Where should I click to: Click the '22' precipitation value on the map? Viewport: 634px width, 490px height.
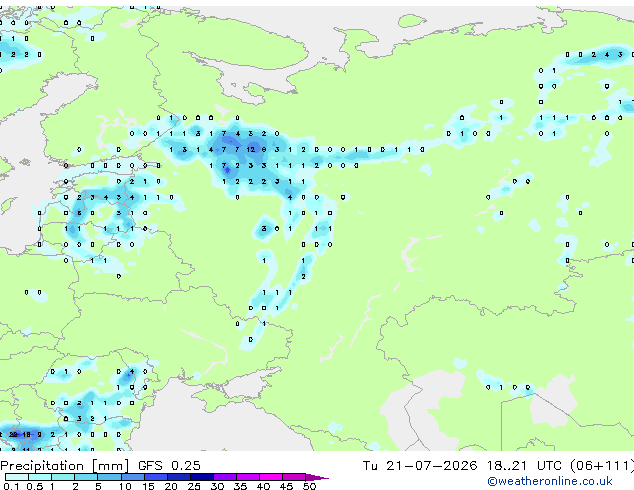pos(13,435)
